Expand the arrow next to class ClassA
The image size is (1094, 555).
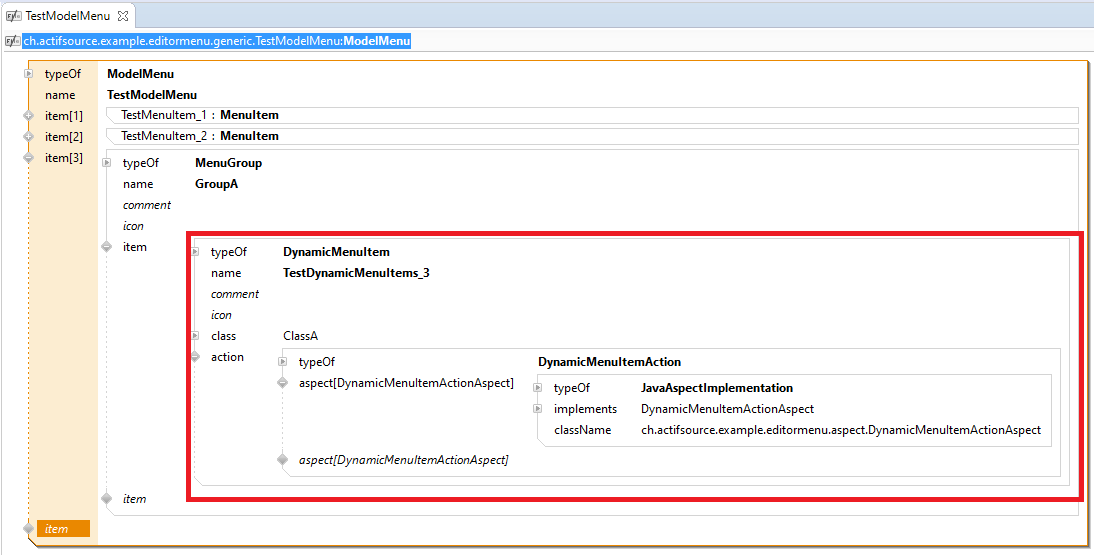[195, 336]
